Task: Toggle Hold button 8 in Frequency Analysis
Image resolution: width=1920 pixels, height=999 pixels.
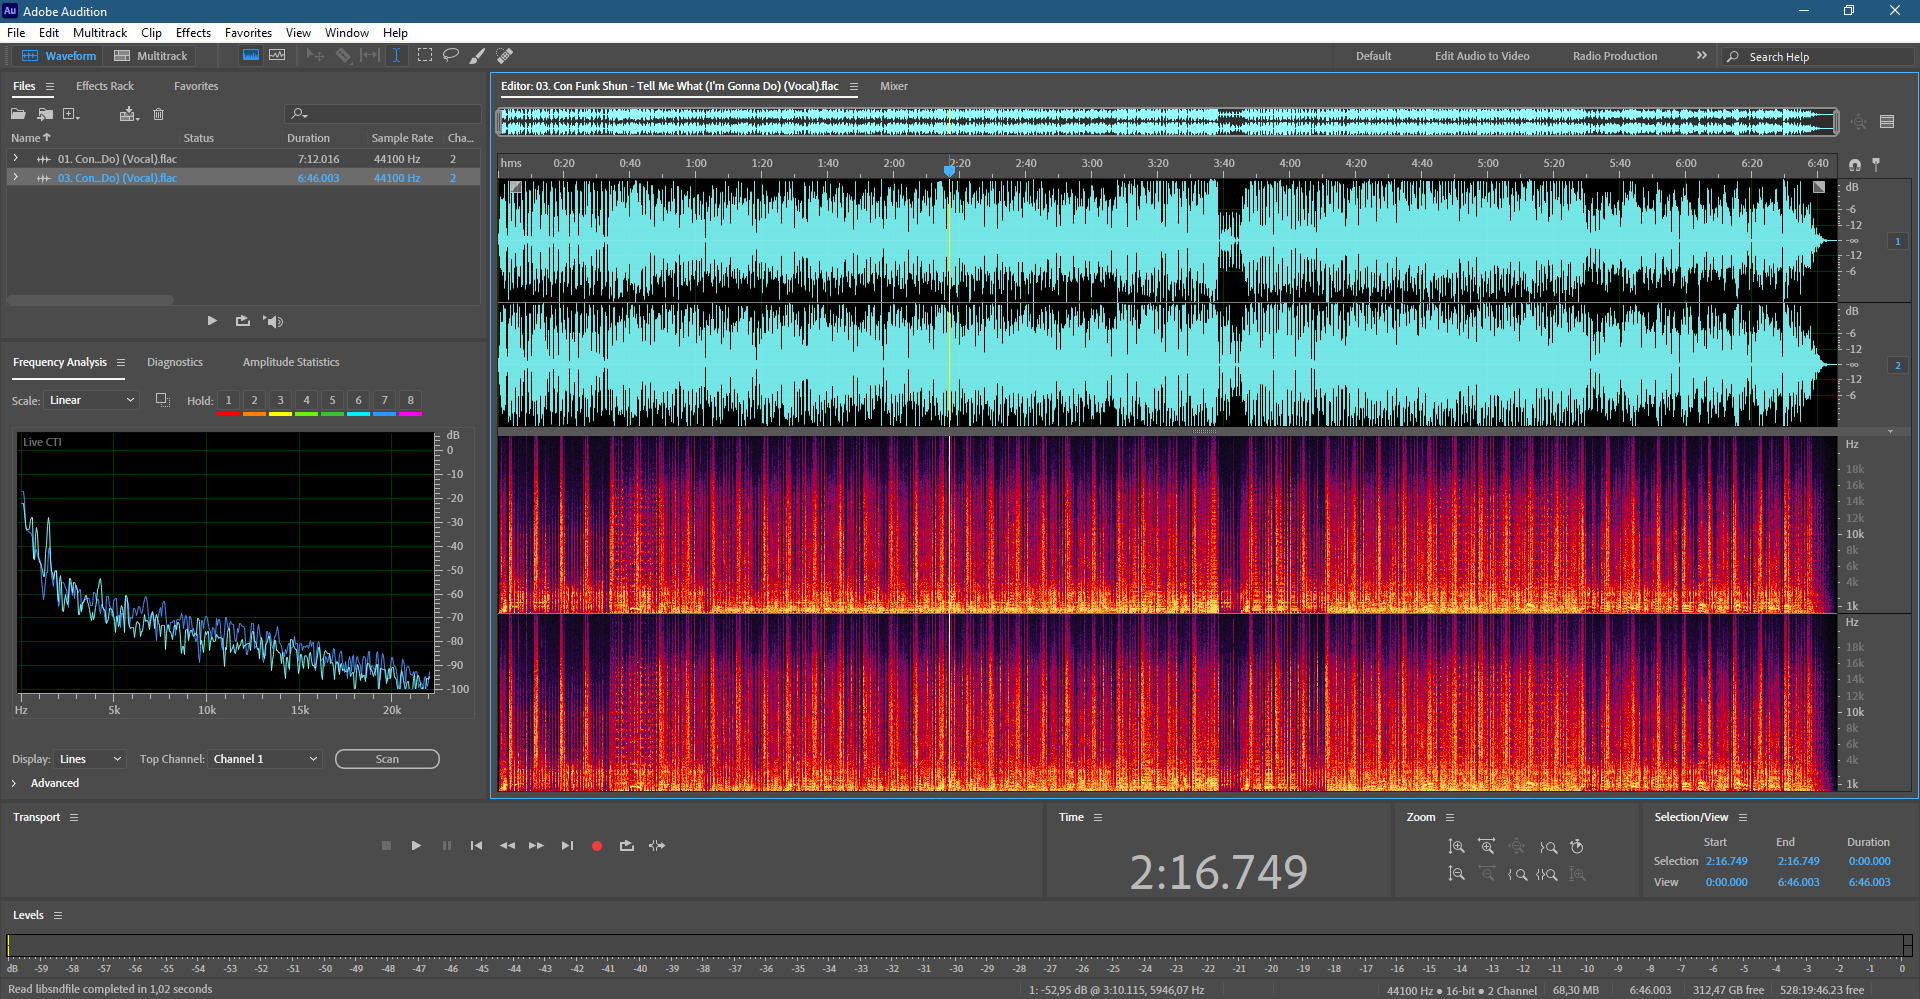Action: tap(410, 400)
